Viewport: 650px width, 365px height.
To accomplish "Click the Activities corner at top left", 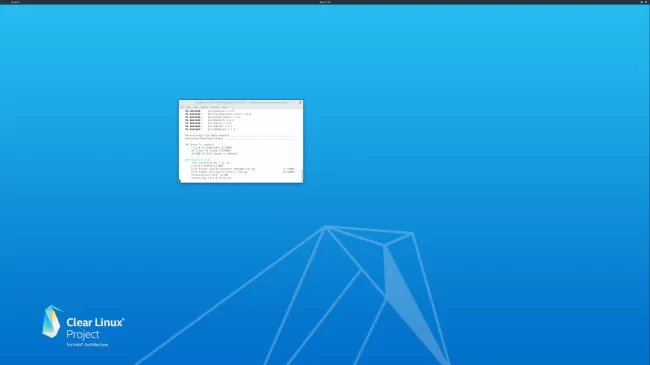I will [x=4, y=2].
